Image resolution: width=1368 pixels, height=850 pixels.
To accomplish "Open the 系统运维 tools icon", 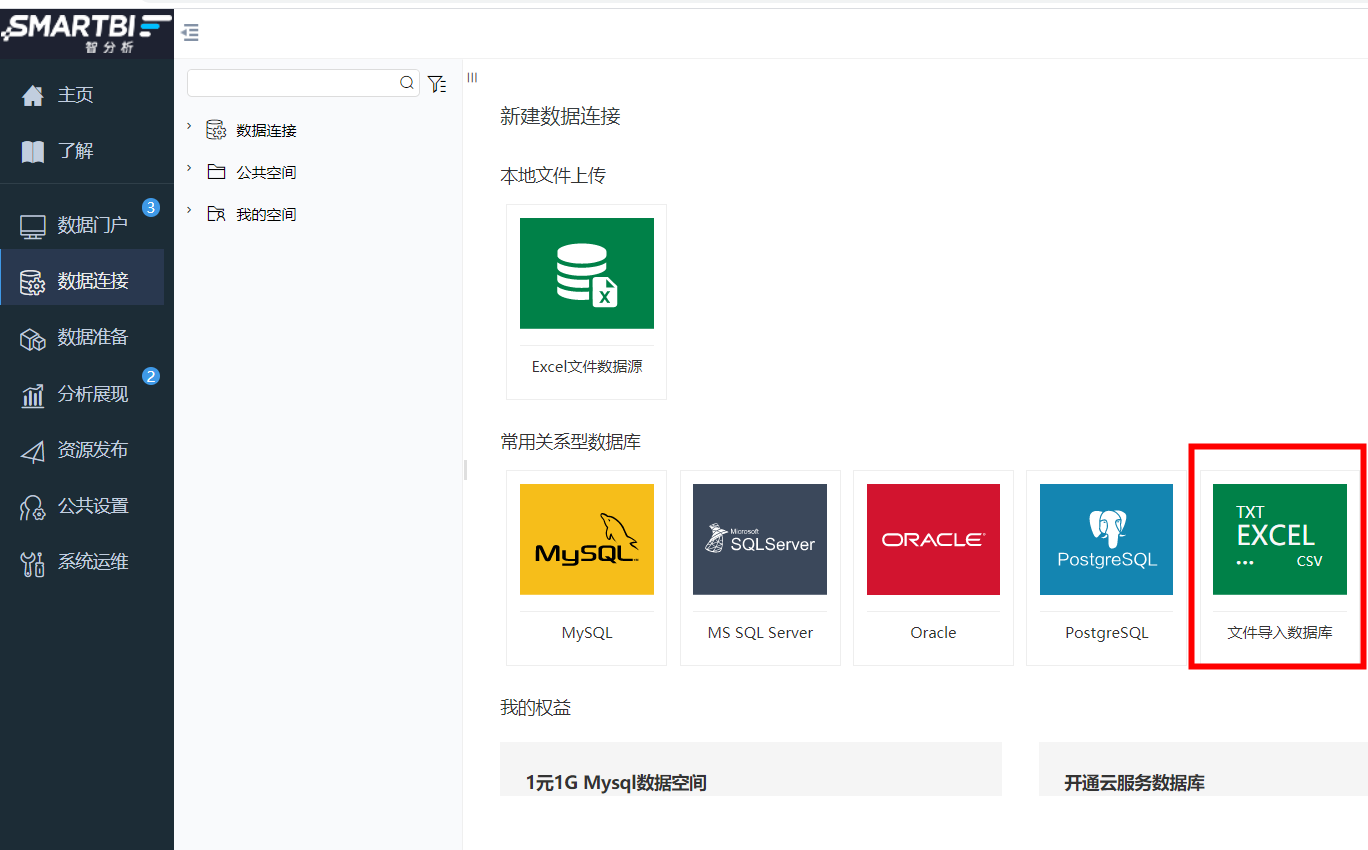I will pyautogui.click(x=33, y=563).
